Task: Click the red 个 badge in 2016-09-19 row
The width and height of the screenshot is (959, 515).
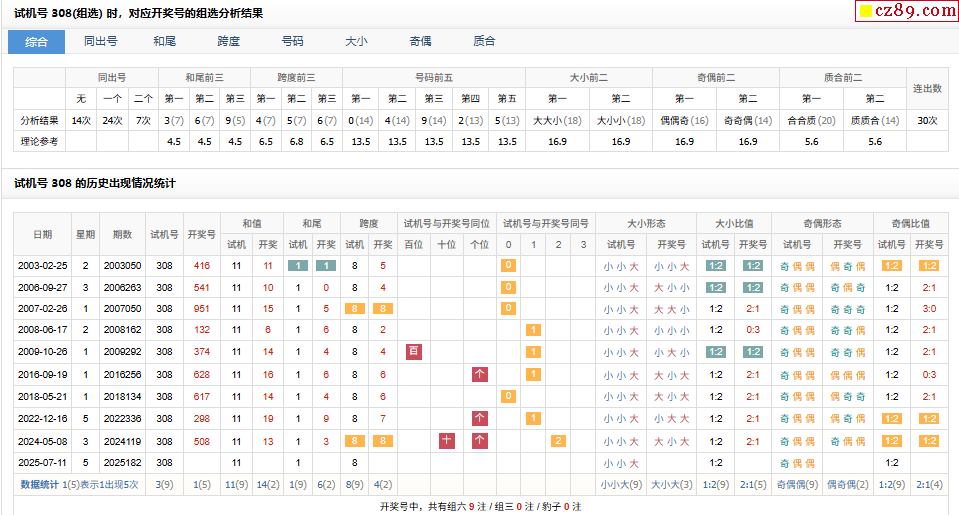Action: coord(480,374)
